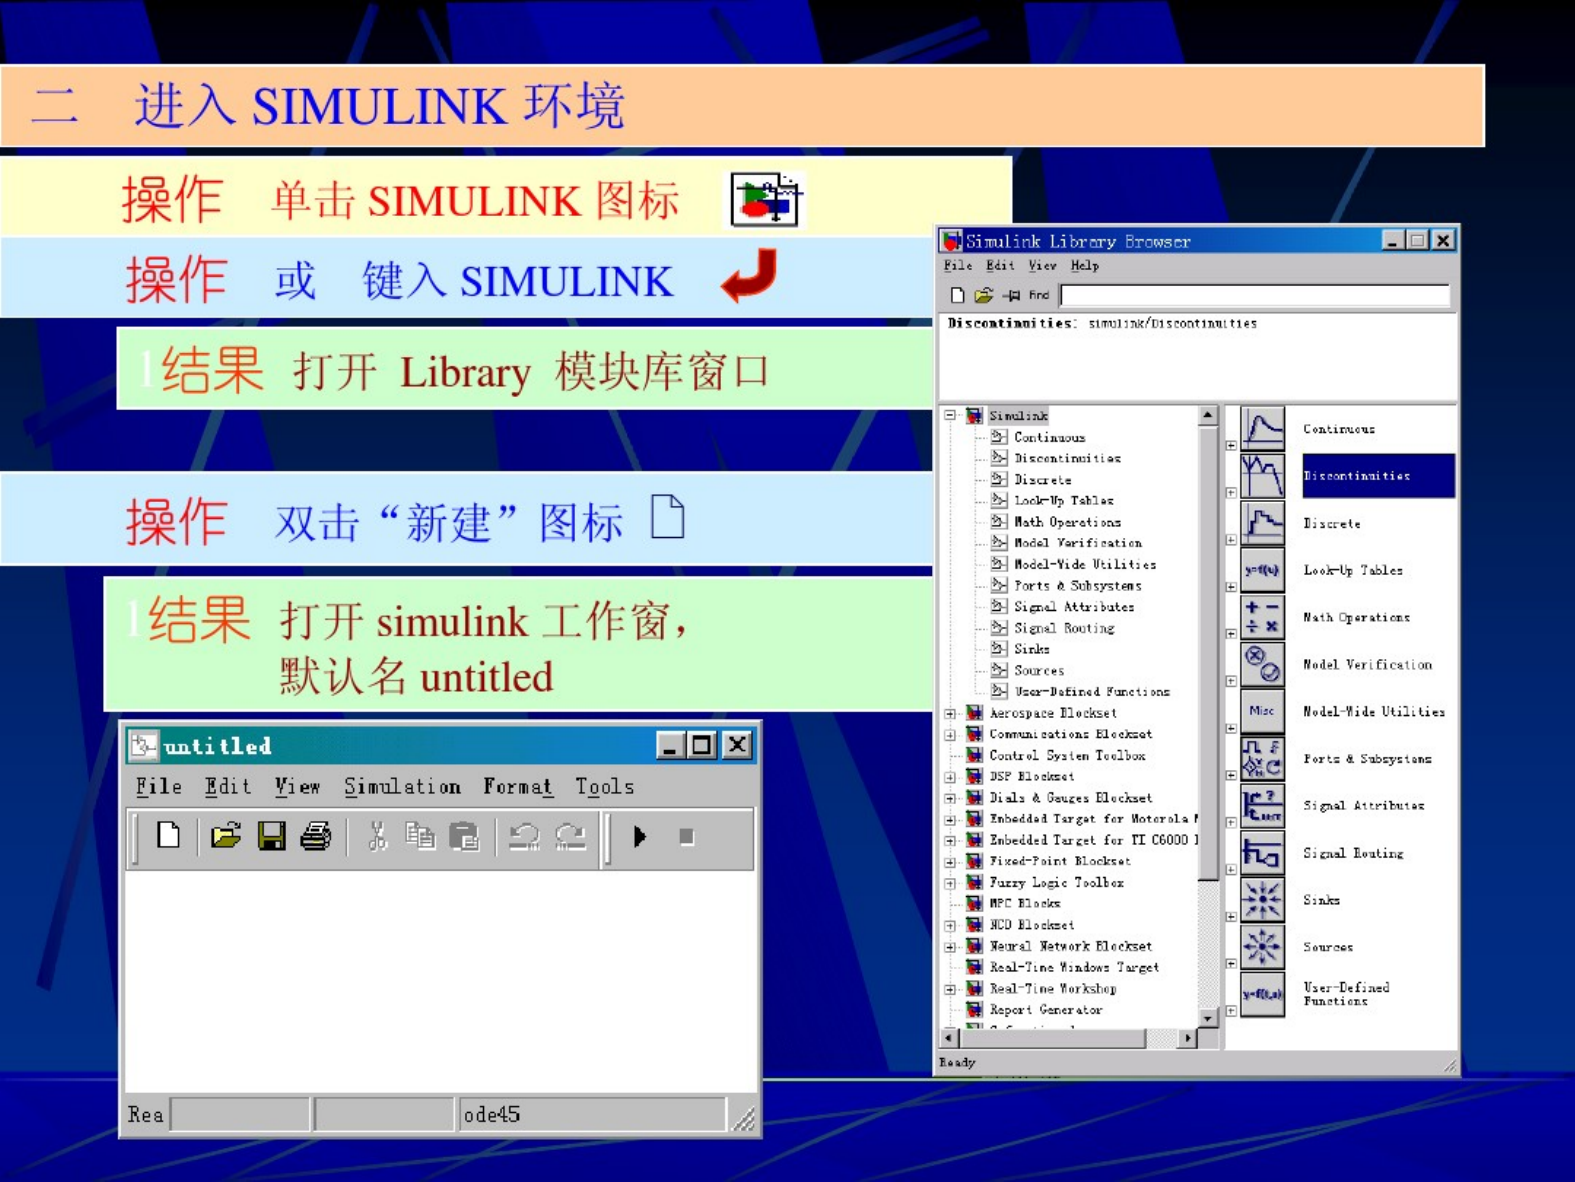Select the Discrete block library icon
Image resolution: width=1575 pixels, height=1182 pixels.
point(1263,523)
